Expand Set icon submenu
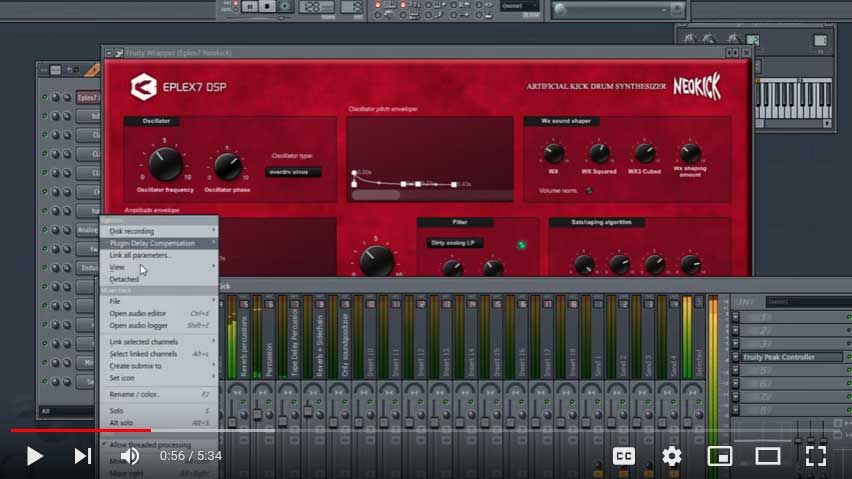The height and width of the screenshot is (479, 852). tap(159, 378)
